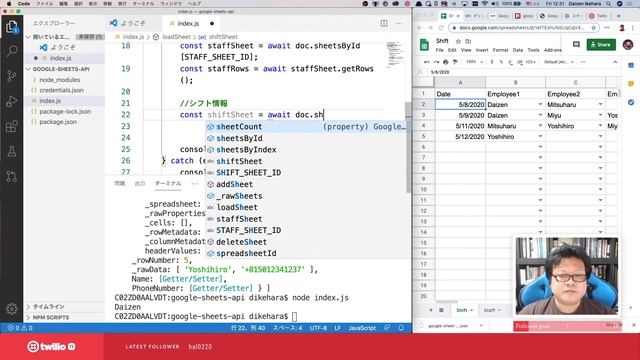Add a new sheet
The width and height of the screenshot is (640, 360).
click(431, 310)
